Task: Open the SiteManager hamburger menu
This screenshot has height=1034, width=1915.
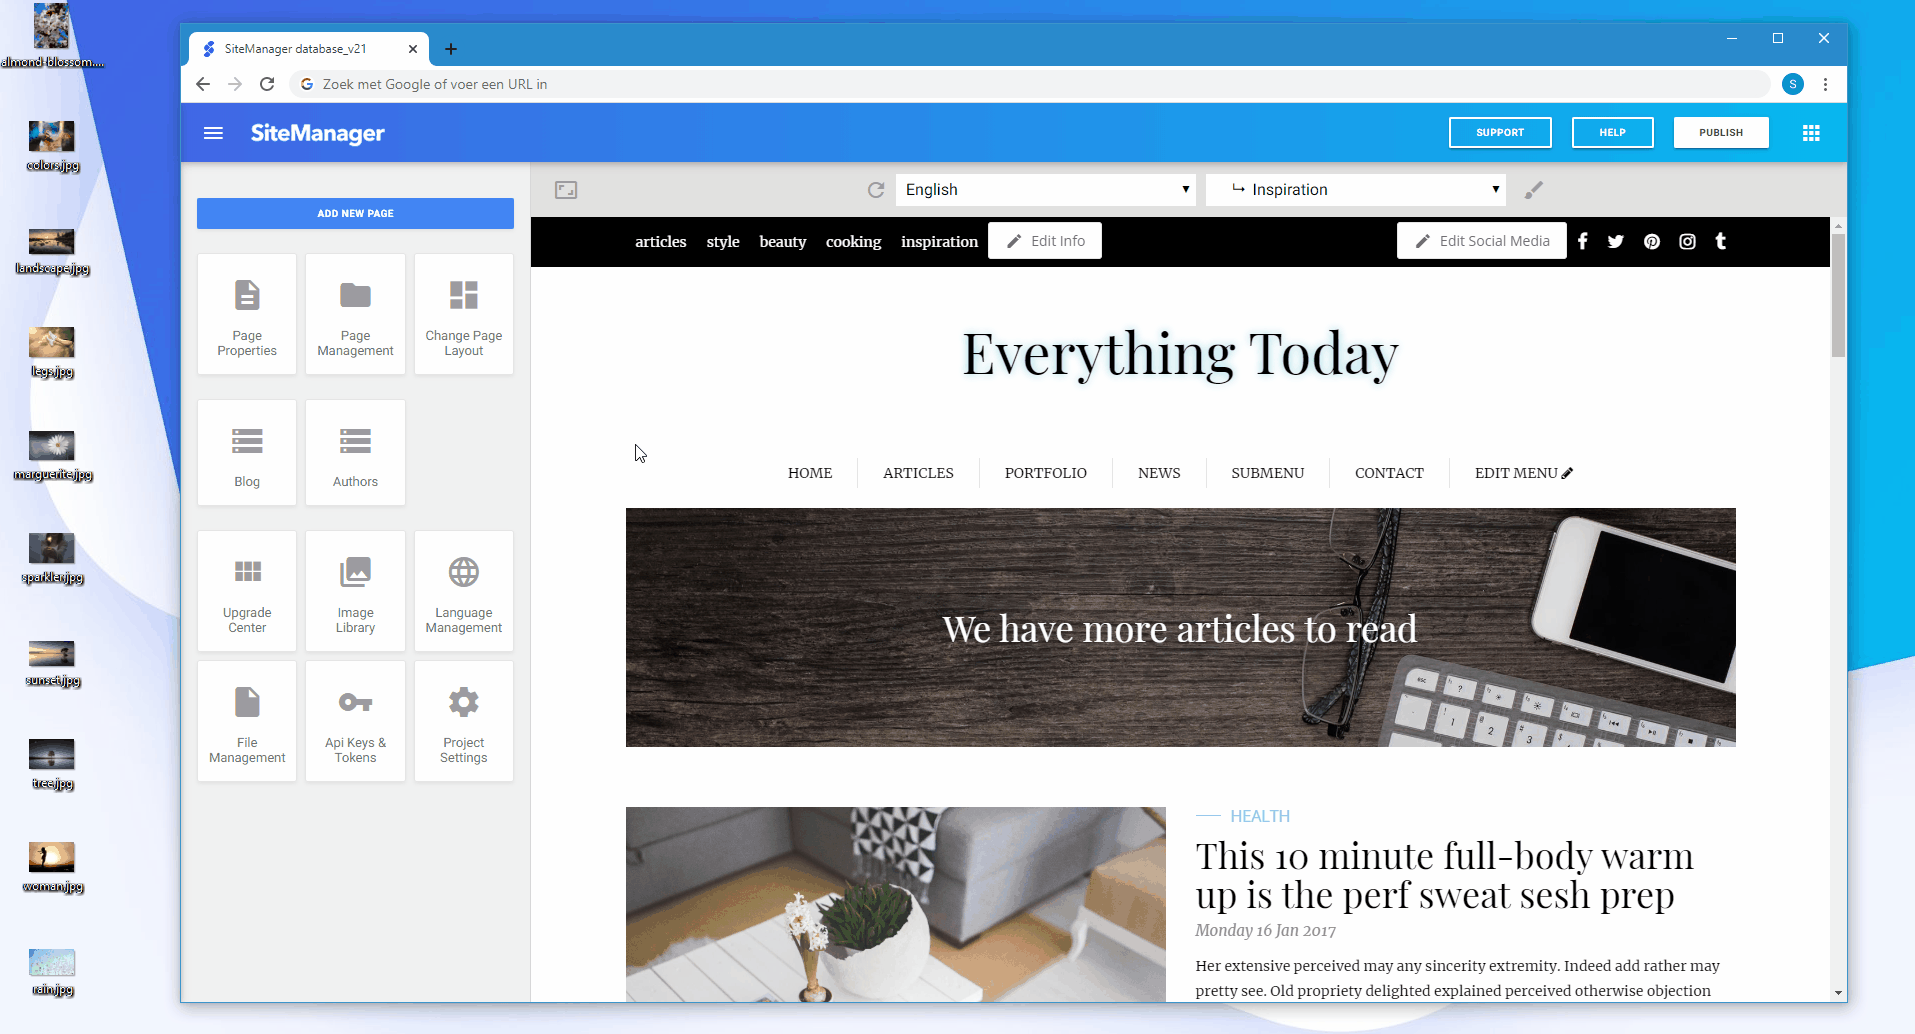Action: pyautogui.click(x=213, y=132)
